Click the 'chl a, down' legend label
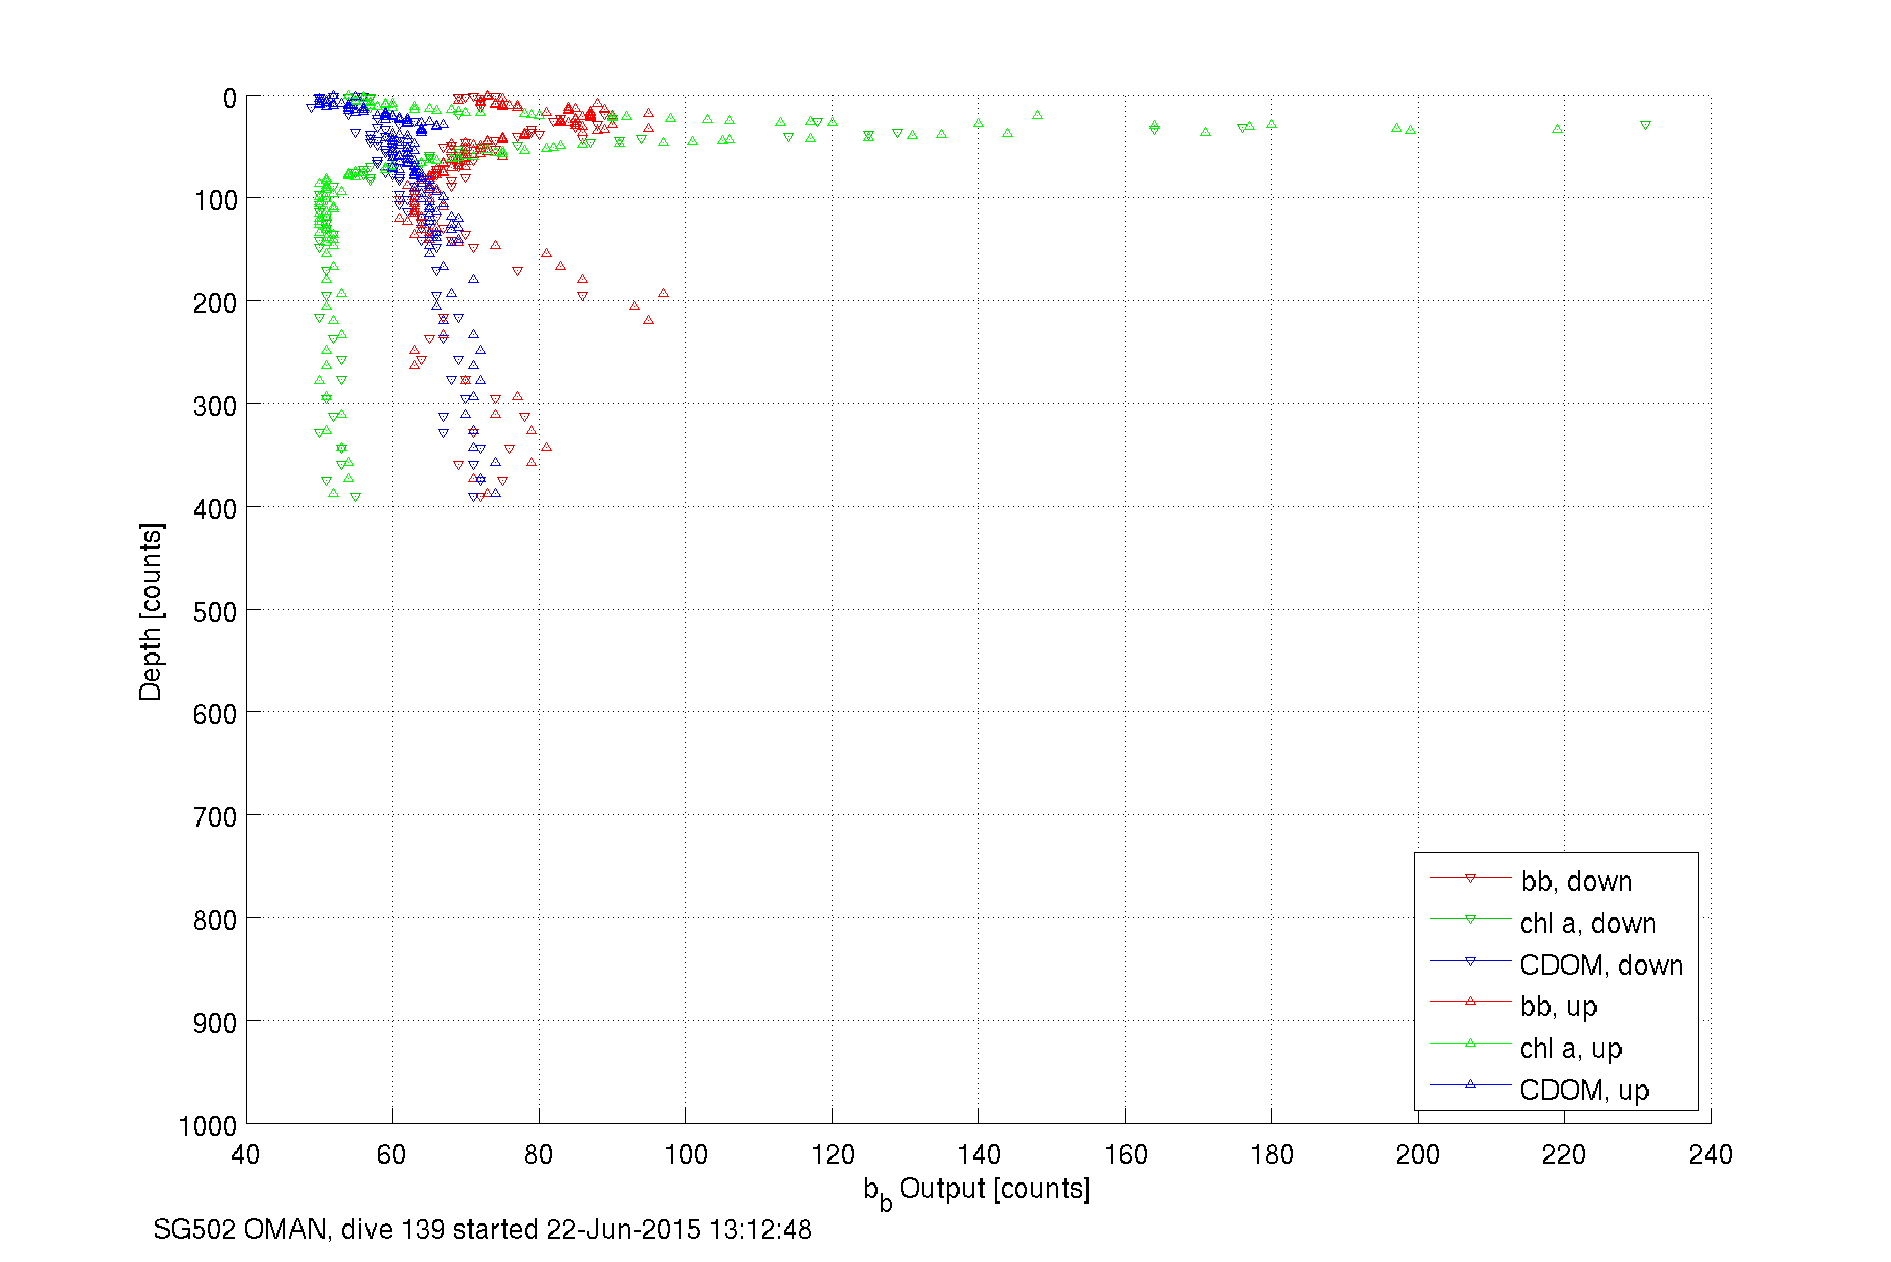Viewport: 1891px width, 1262px height. 1588,923
